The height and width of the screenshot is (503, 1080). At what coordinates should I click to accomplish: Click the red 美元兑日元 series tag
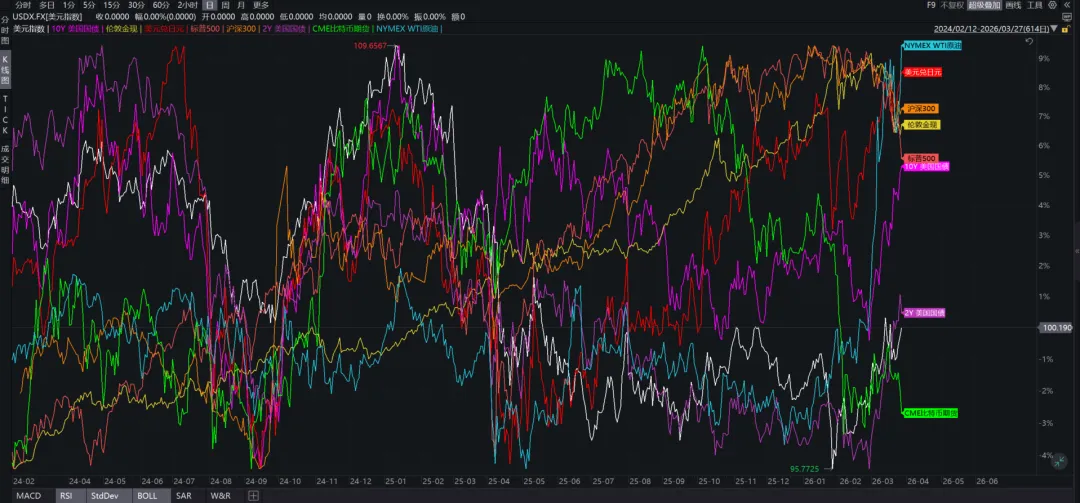(x=922, y=72)
